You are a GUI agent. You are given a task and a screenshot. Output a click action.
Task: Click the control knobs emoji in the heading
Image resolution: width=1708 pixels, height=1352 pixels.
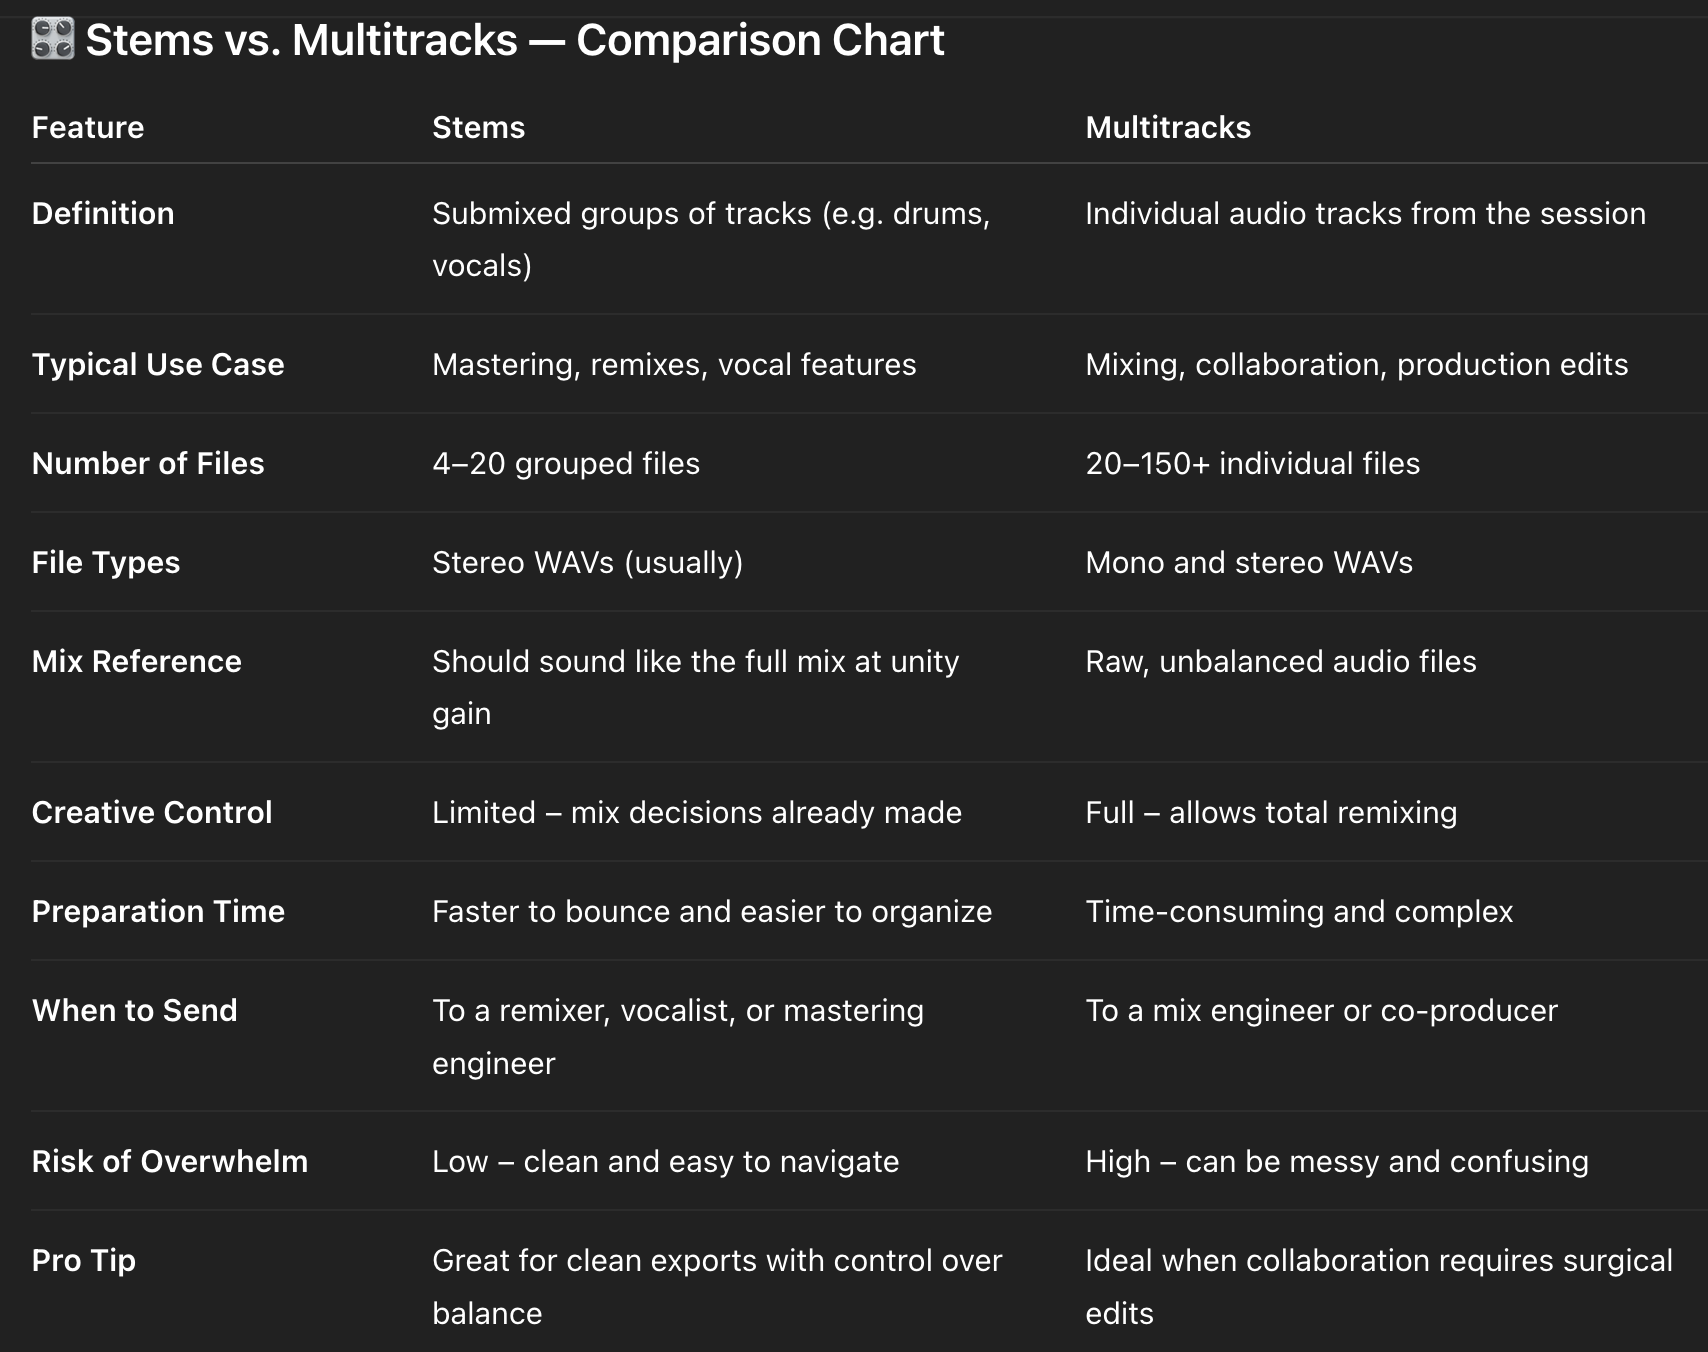52,40
